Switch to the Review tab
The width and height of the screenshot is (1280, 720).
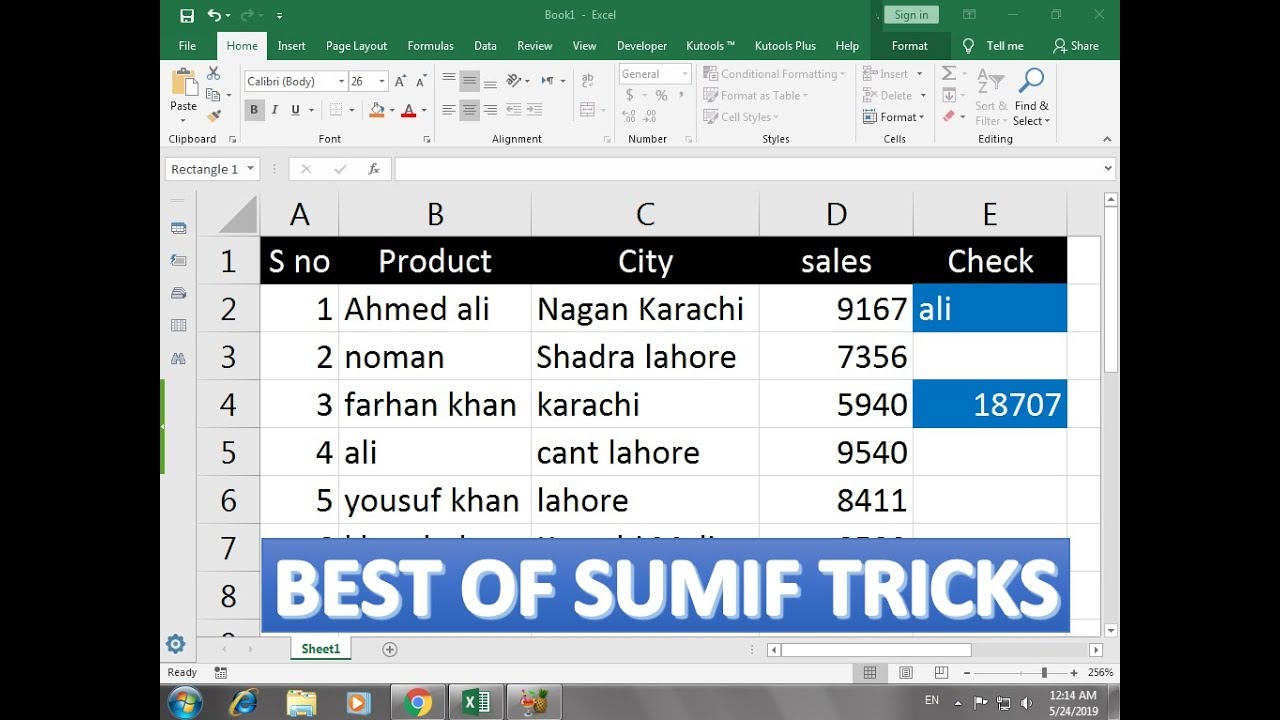pos(534,46)
